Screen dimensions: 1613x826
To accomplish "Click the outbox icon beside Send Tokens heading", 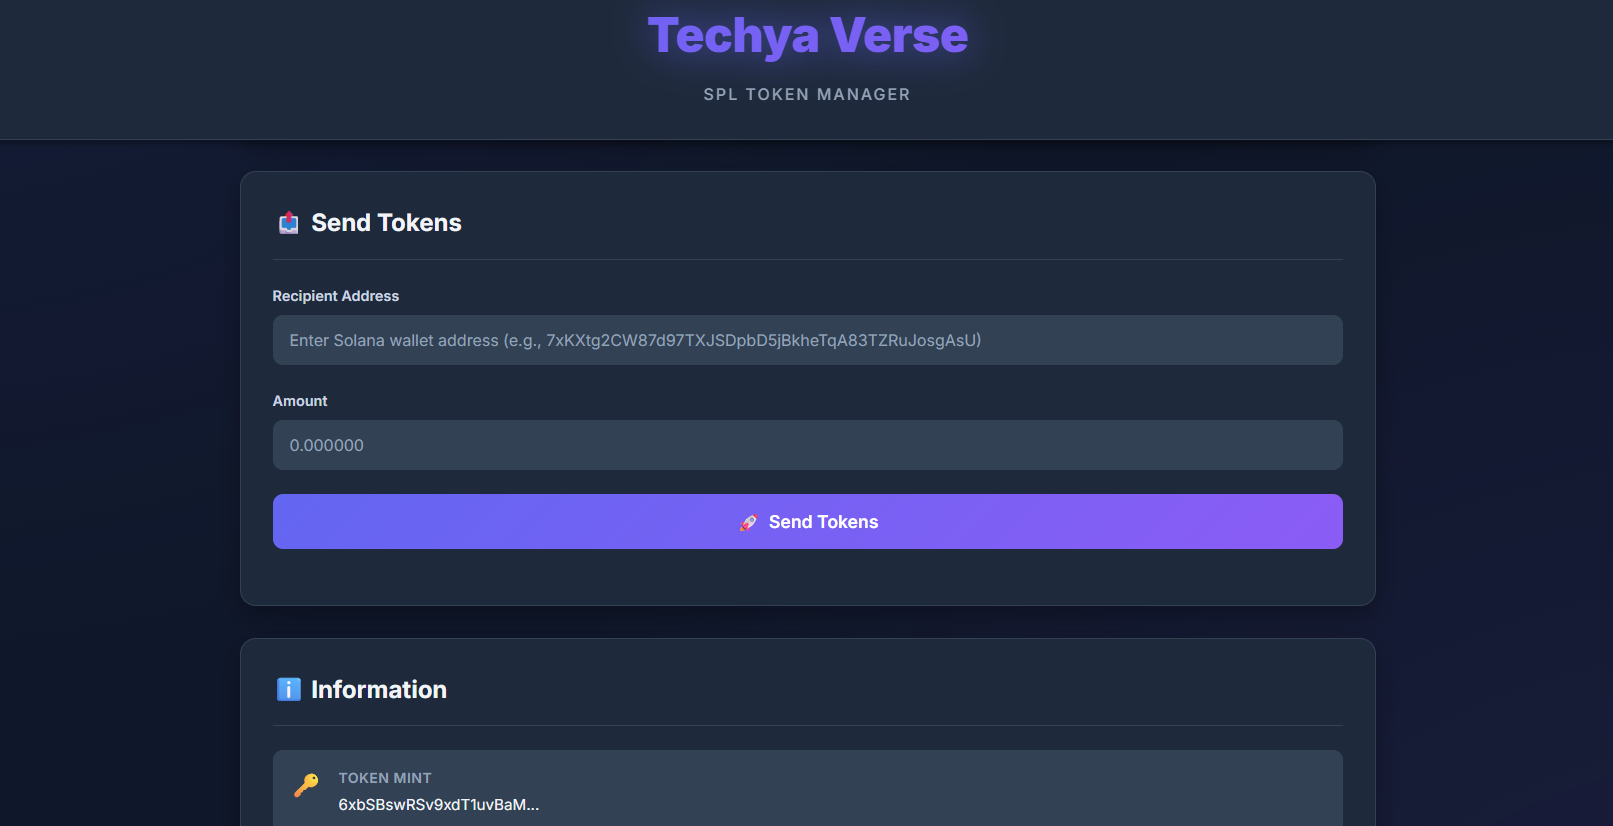I will click(x=288, y=223).
